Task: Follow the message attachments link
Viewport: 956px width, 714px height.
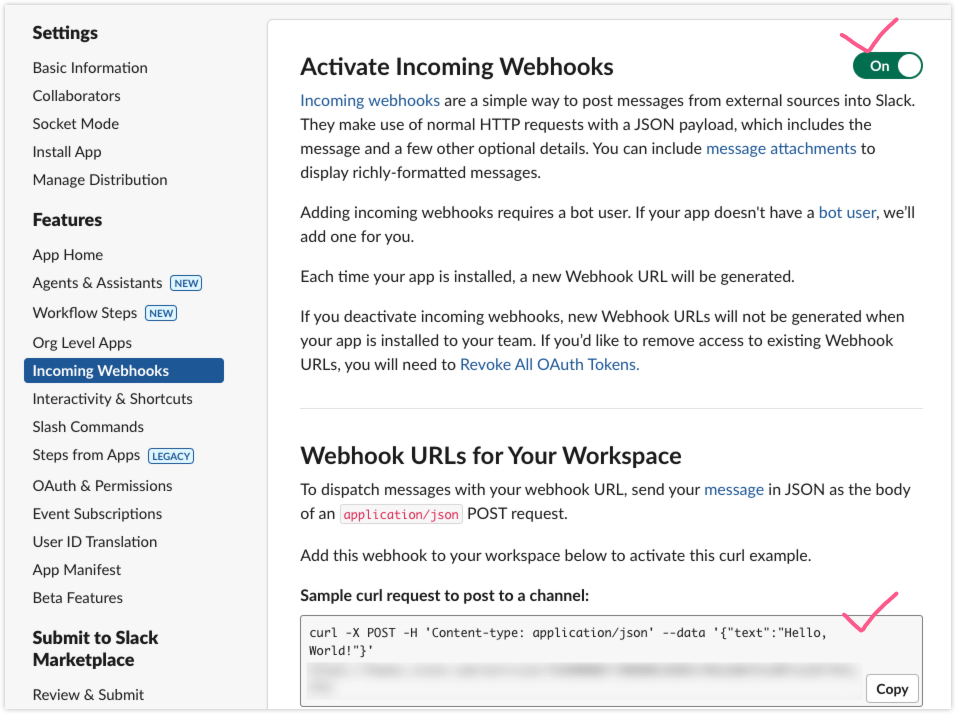Action: [781, 149]
